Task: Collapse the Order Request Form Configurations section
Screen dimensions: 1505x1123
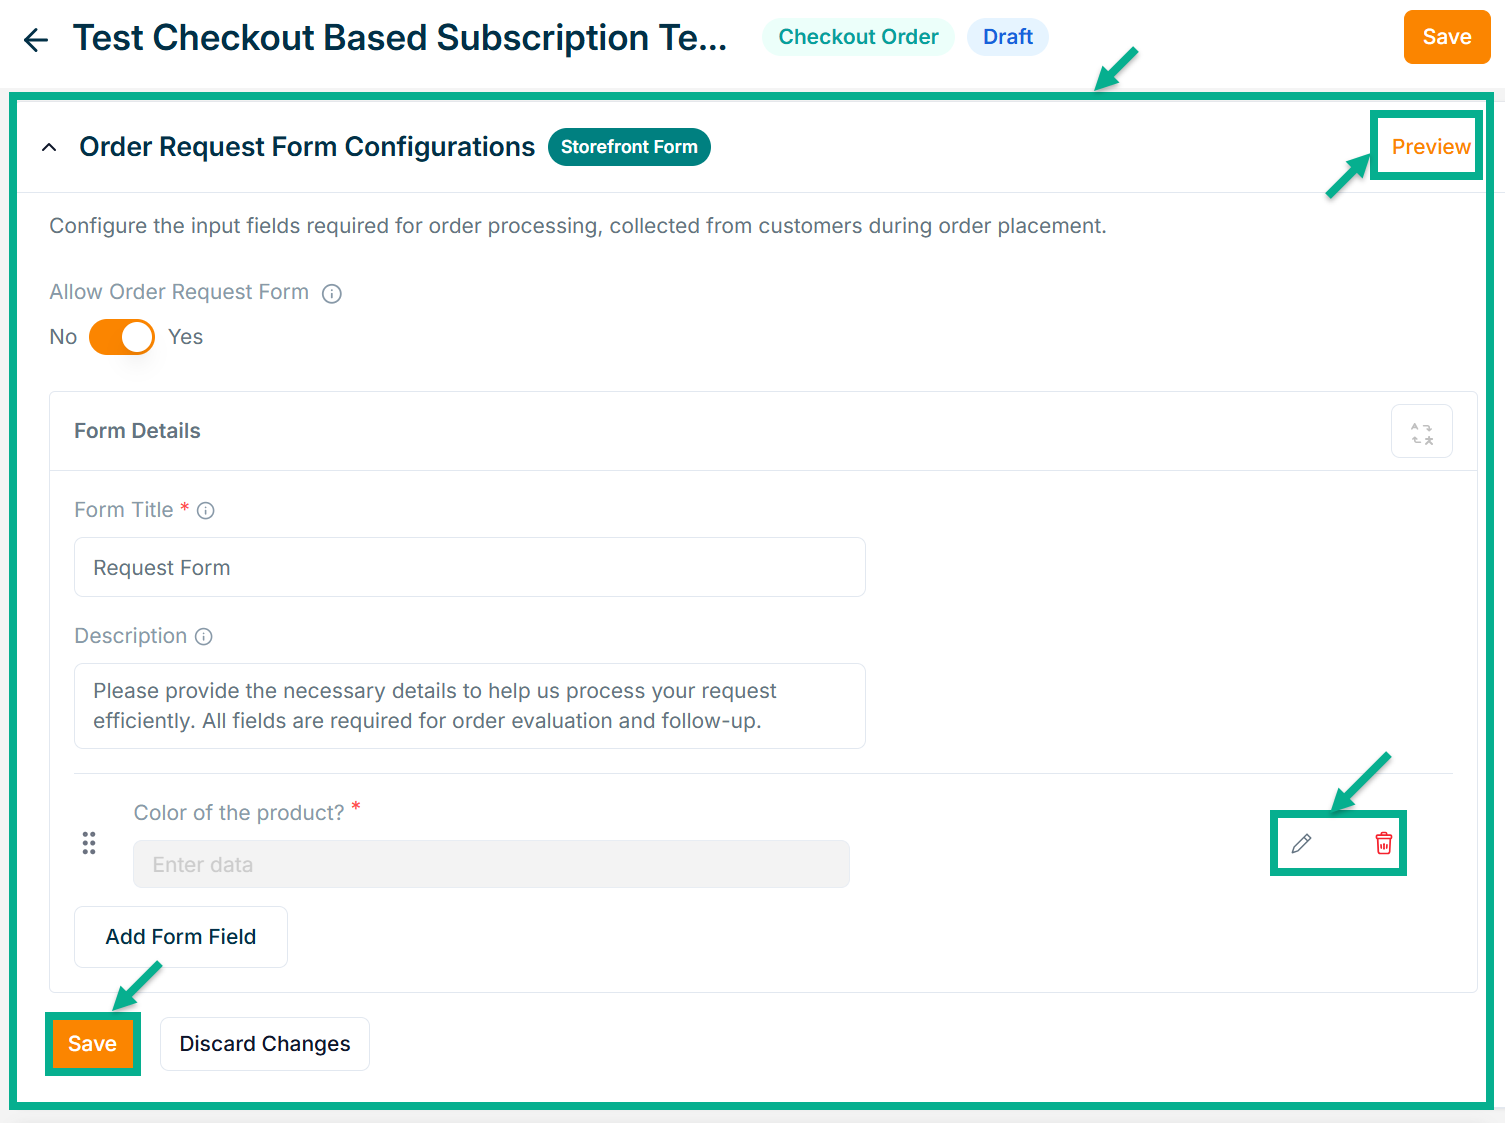Action: coord(49,148)
